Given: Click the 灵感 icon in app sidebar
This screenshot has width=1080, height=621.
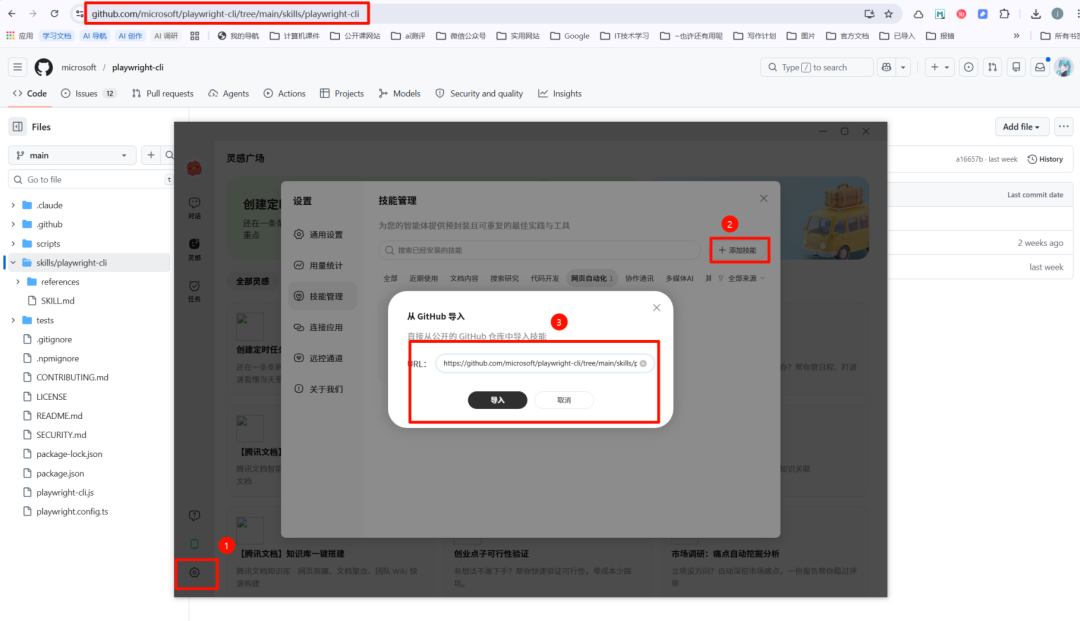Looking at the screenshot, I should (194, 249).
